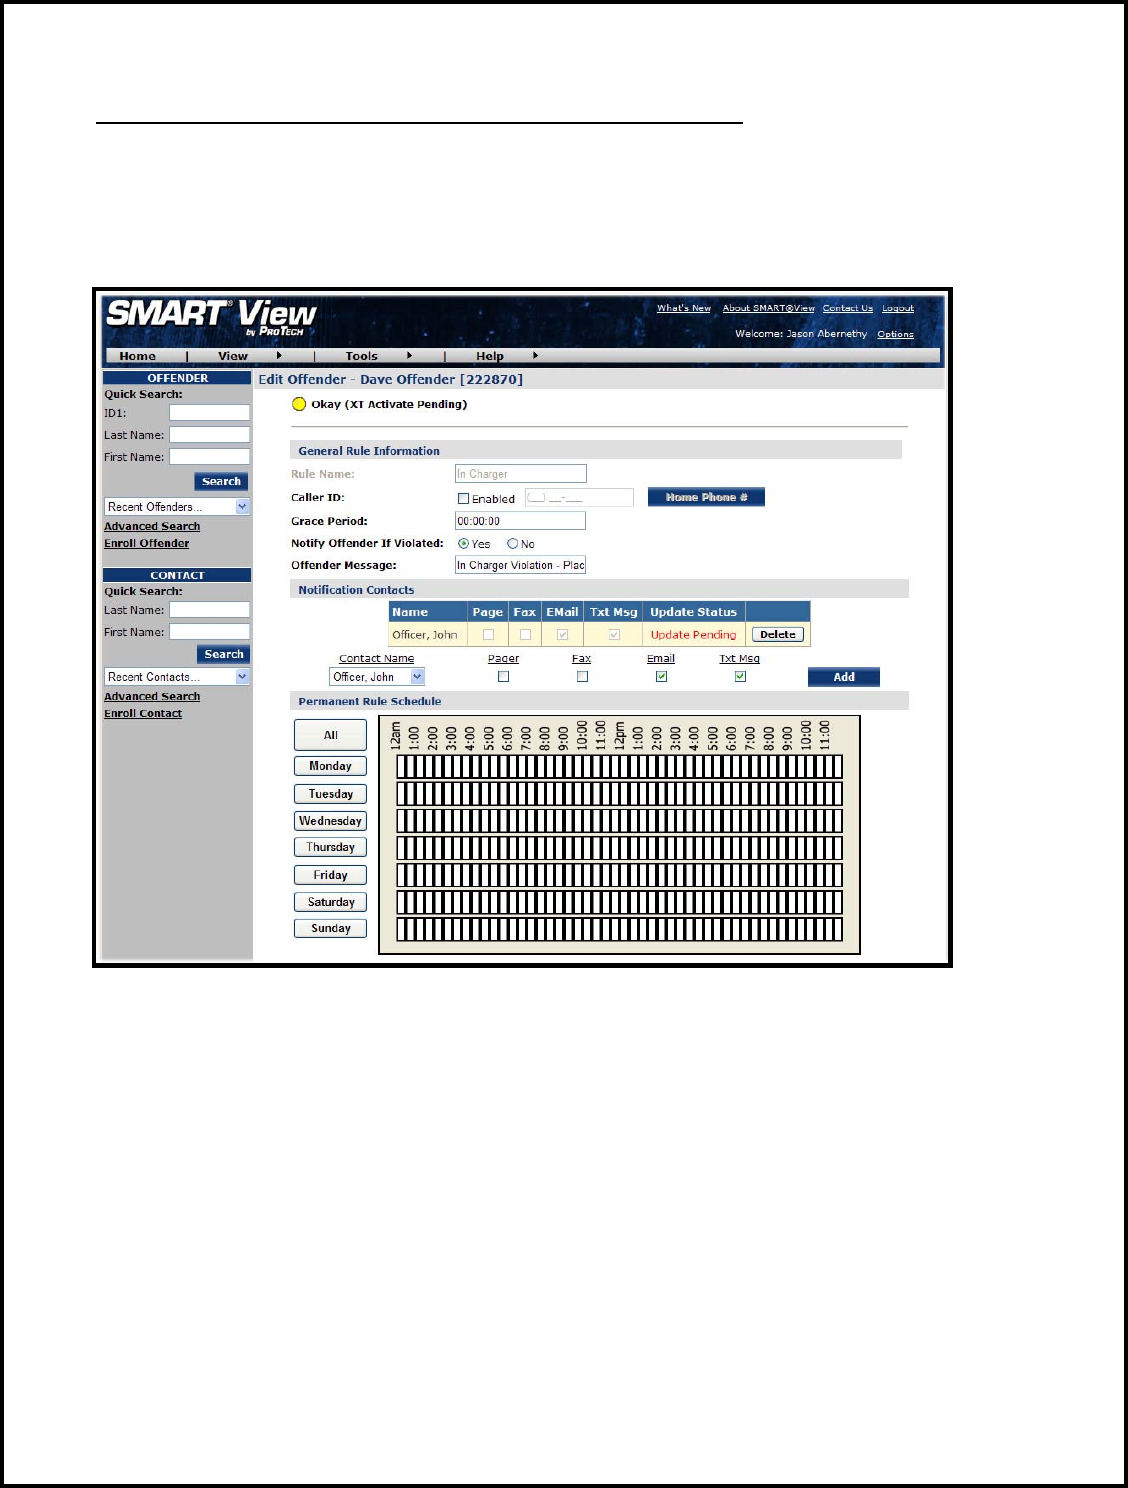Log out with the Logout link

[x=898, y=308]
